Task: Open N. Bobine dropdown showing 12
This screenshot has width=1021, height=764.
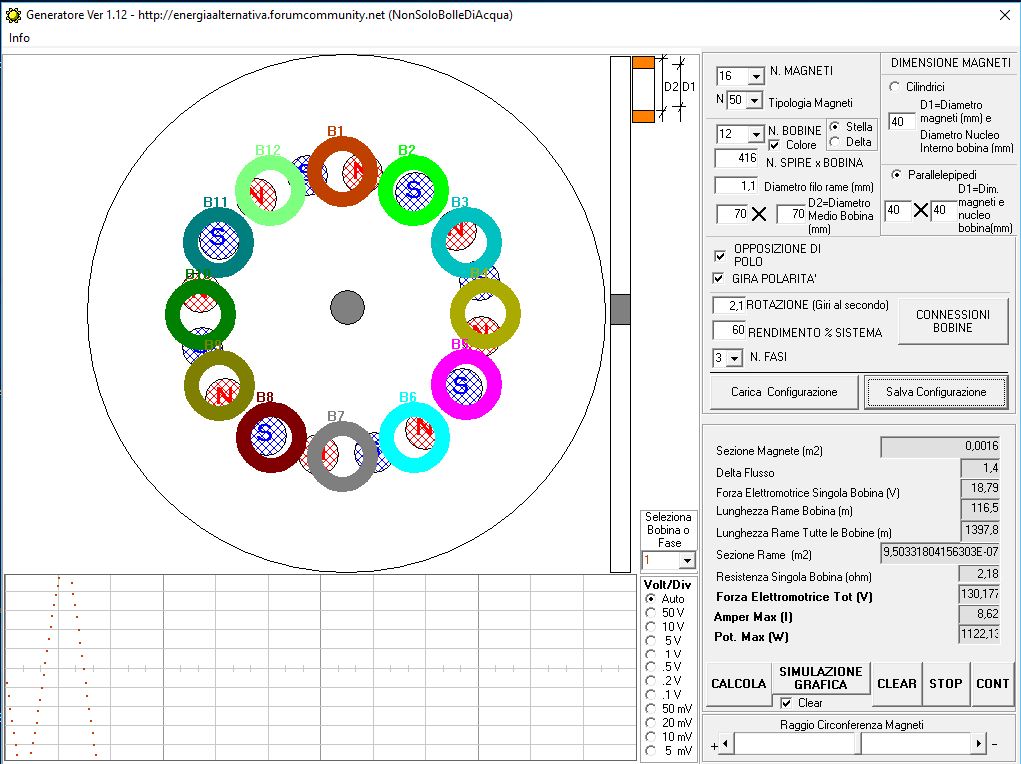Action: (x=756, y=135)
